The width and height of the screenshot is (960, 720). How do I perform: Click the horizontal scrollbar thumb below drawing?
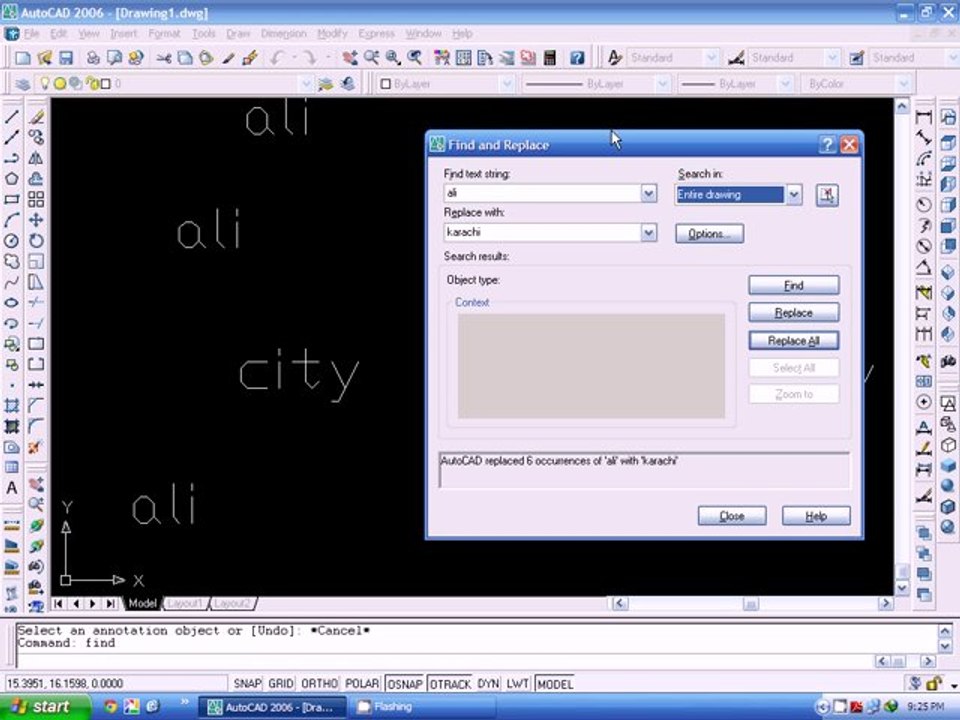[751, 604]
